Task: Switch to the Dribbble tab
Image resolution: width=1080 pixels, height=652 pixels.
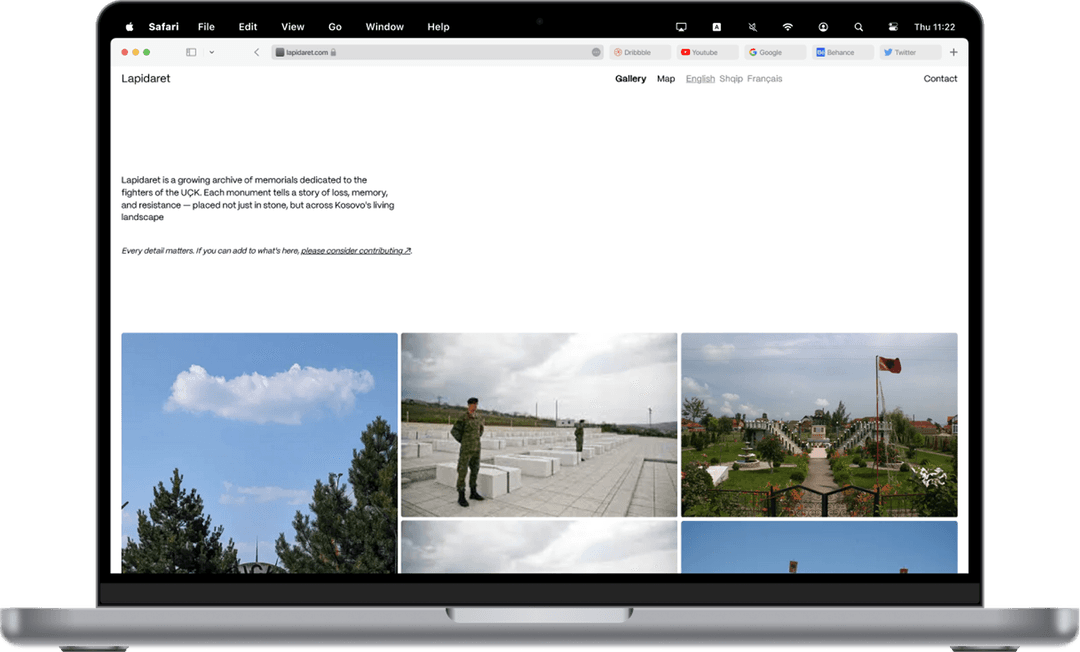Action: coord(638,52)
